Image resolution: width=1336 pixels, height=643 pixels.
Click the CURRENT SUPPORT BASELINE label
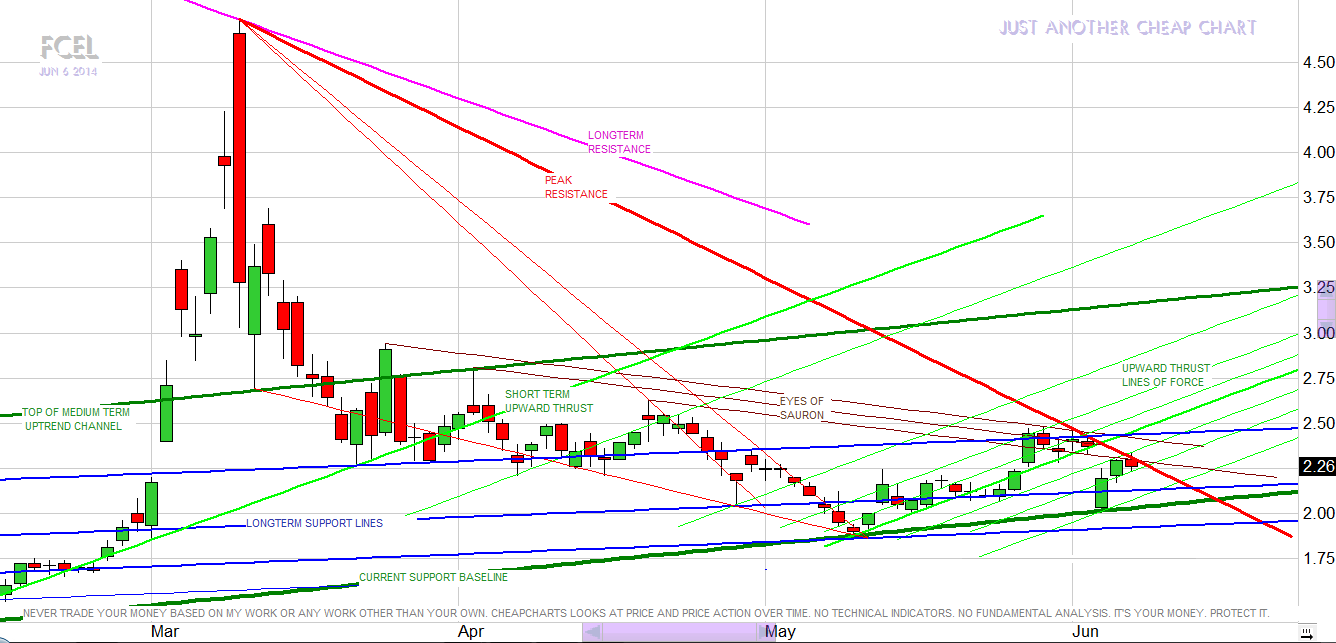click(433, 577)
